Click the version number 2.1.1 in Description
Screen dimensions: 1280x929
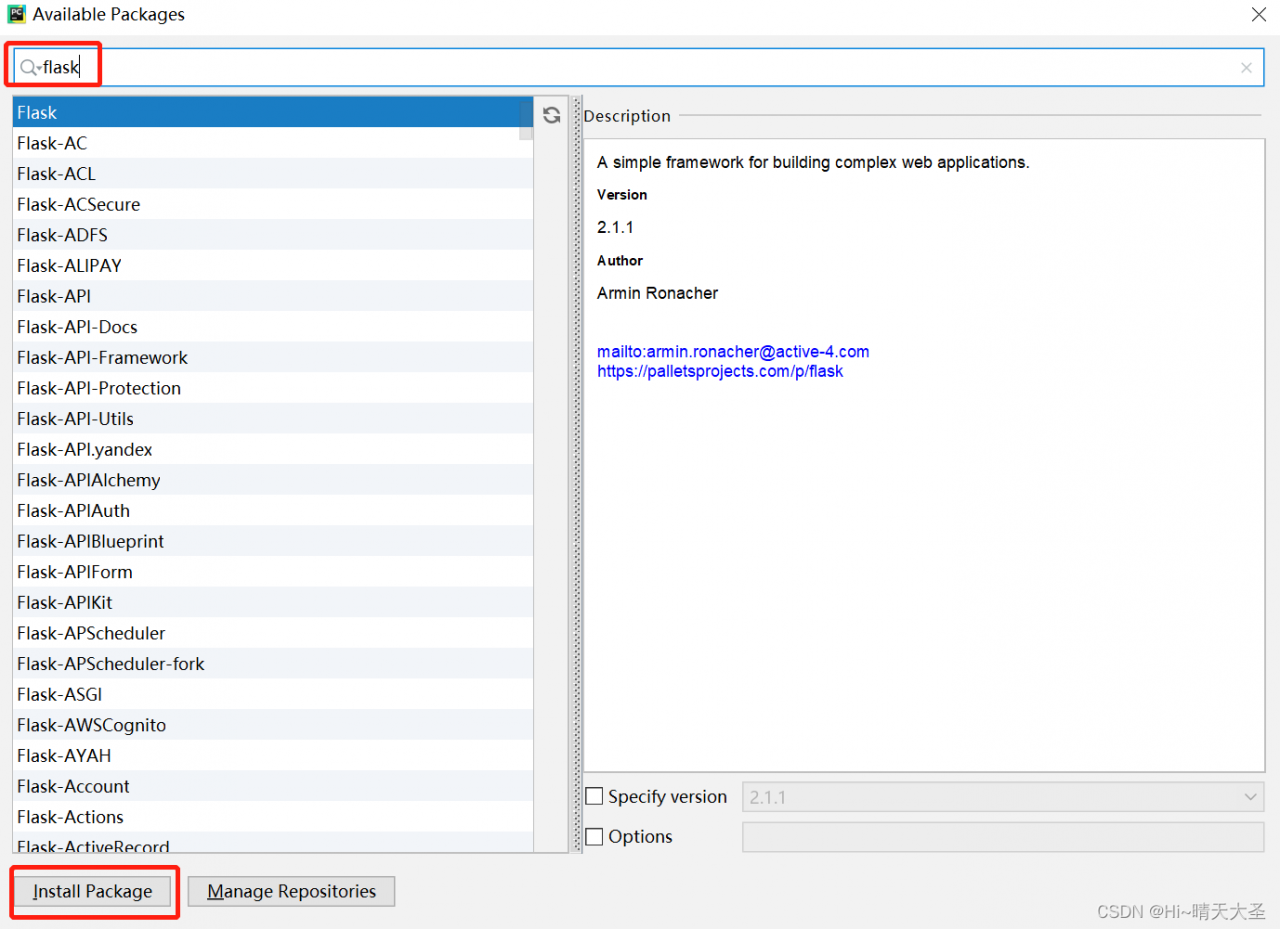tap(615, 227)
